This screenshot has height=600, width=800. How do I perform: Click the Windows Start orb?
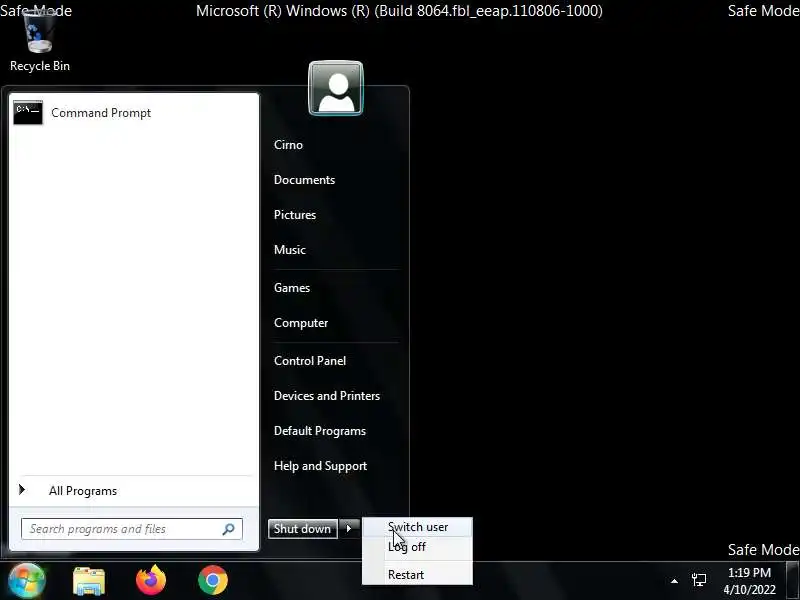26,581
